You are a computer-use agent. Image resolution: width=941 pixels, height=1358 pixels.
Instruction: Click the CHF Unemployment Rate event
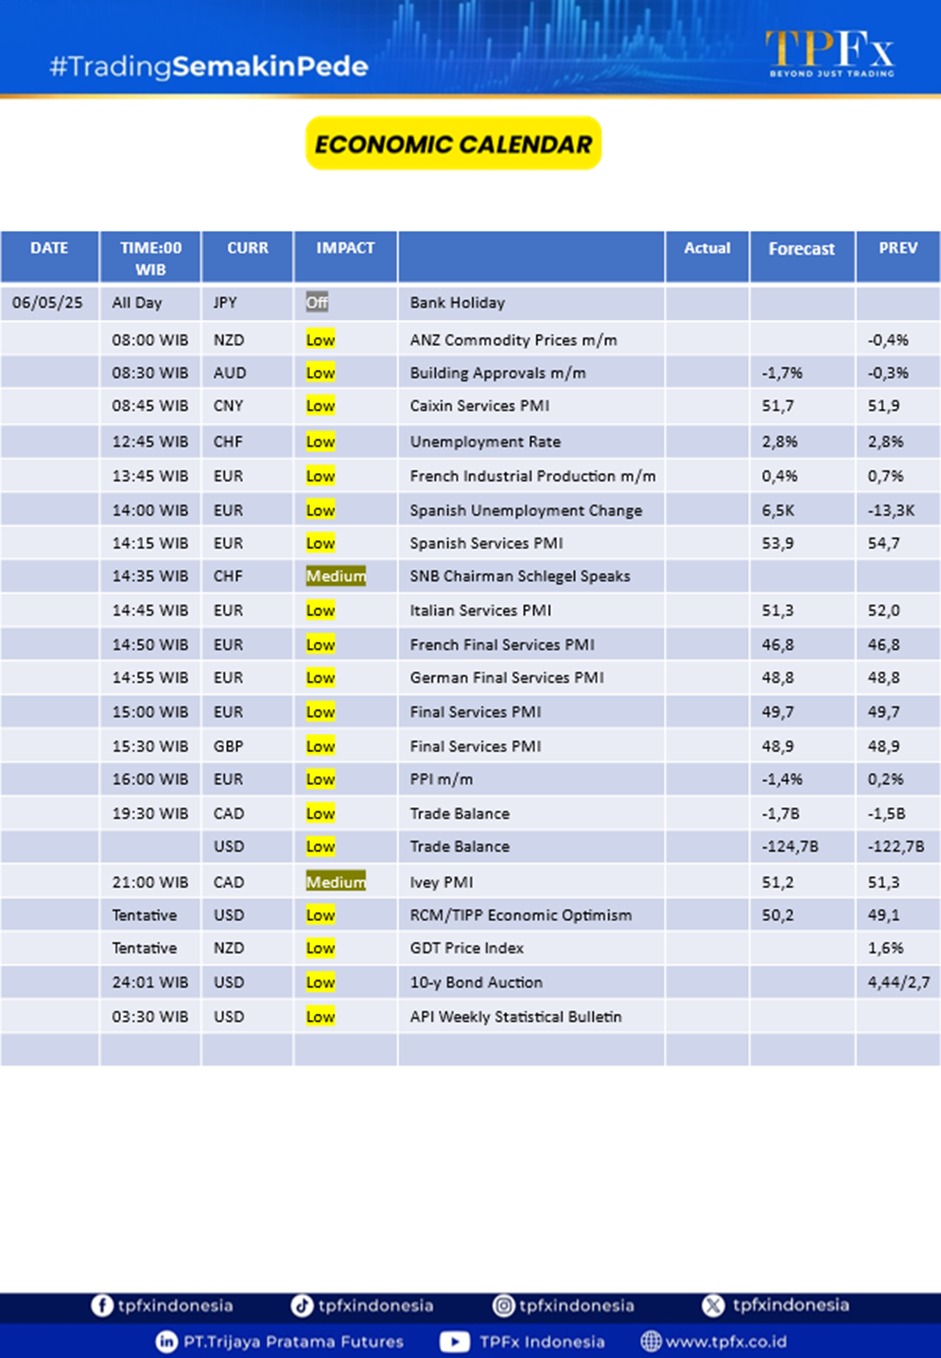(x=485, y=442)
